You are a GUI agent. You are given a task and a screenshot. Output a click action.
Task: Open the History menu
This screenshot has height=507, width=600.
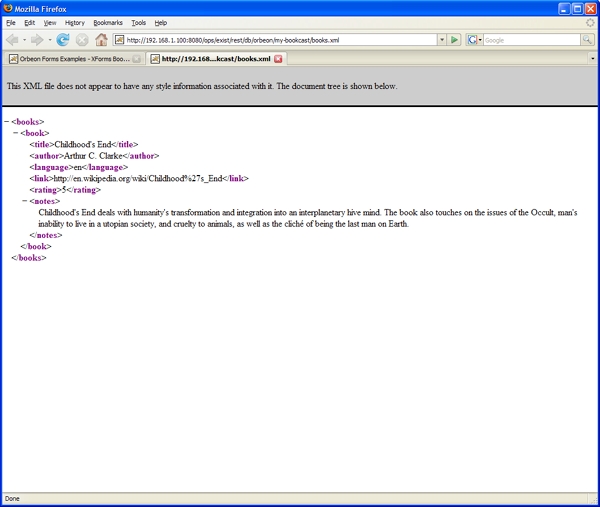(x=75, y=22)
